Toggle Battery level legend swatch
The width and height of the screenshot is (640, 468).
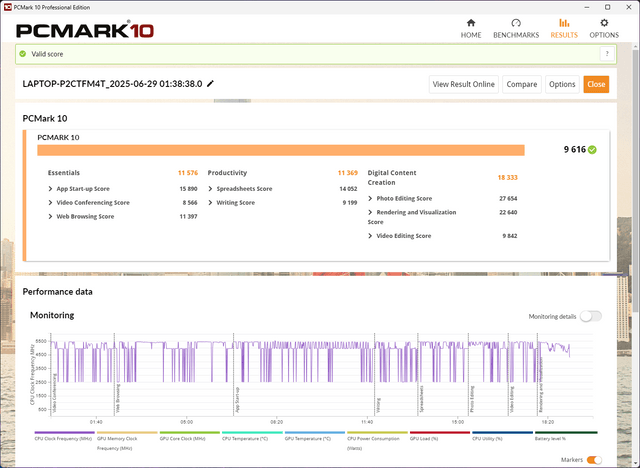pyautogui.click(x=566, y=433)
